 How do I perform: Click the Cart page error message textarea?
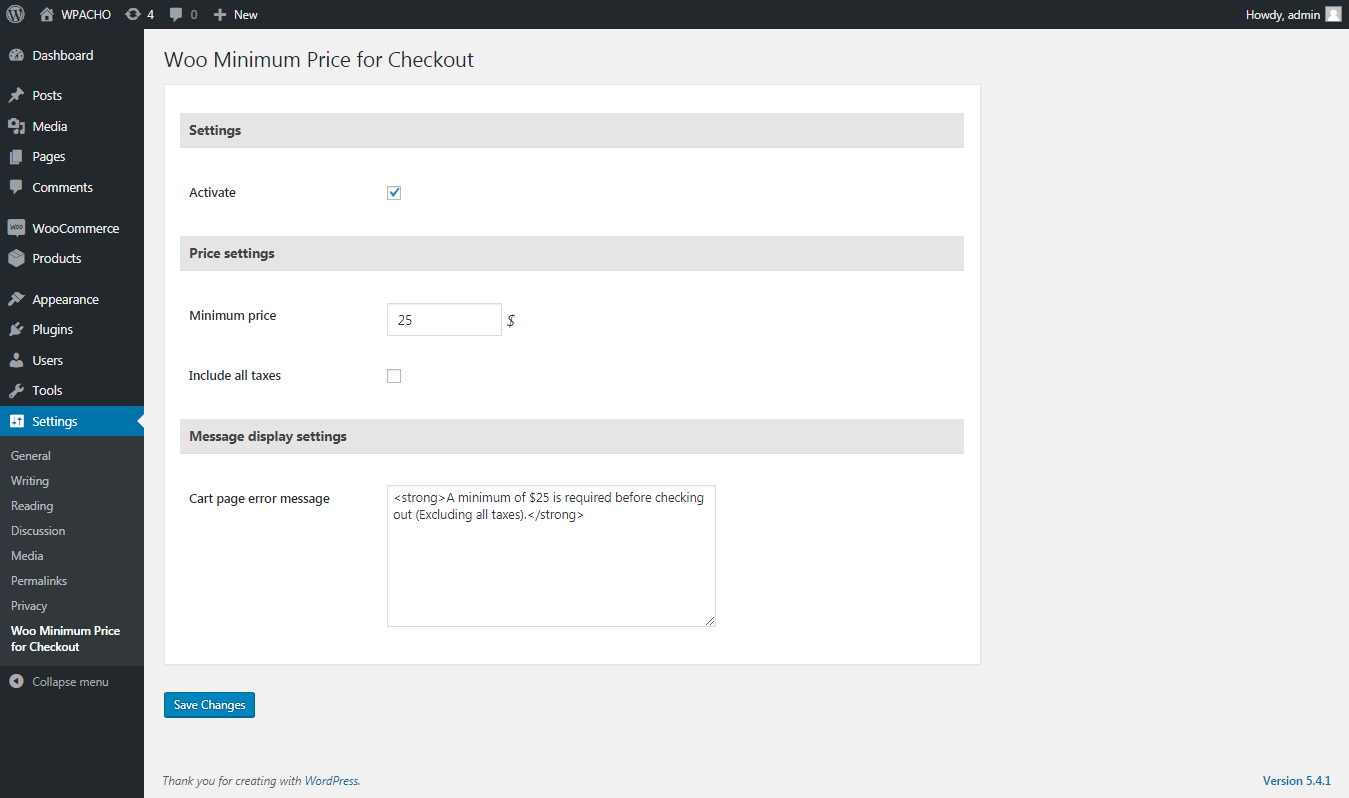pyautogui.click(x=551, y=556)
